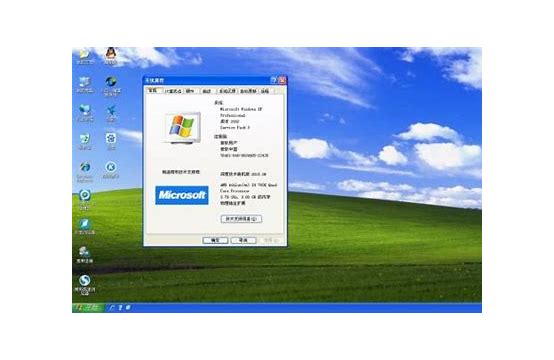This screenshot has width=554, height=360.
Task: Open the teal square desktop icon above broadband connection
Action: pos(85,226)
